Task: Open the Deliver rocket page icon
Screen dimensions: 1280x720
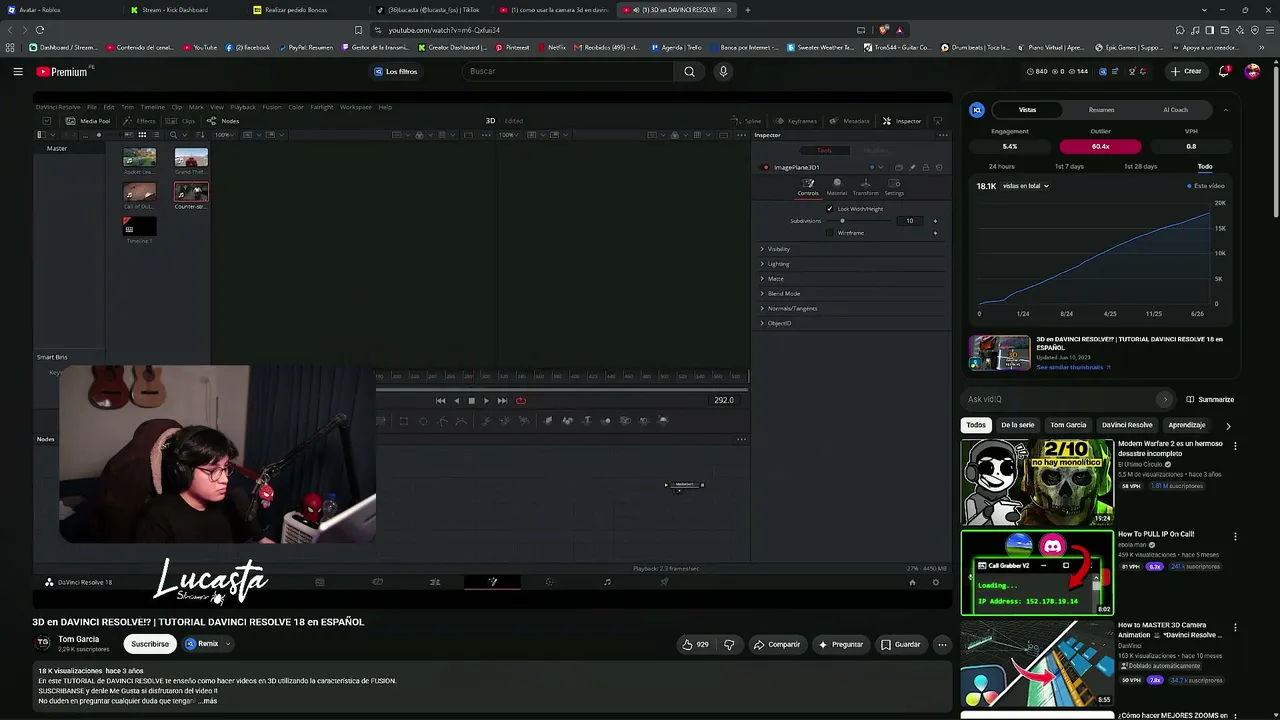Action: tap(664, 582)
